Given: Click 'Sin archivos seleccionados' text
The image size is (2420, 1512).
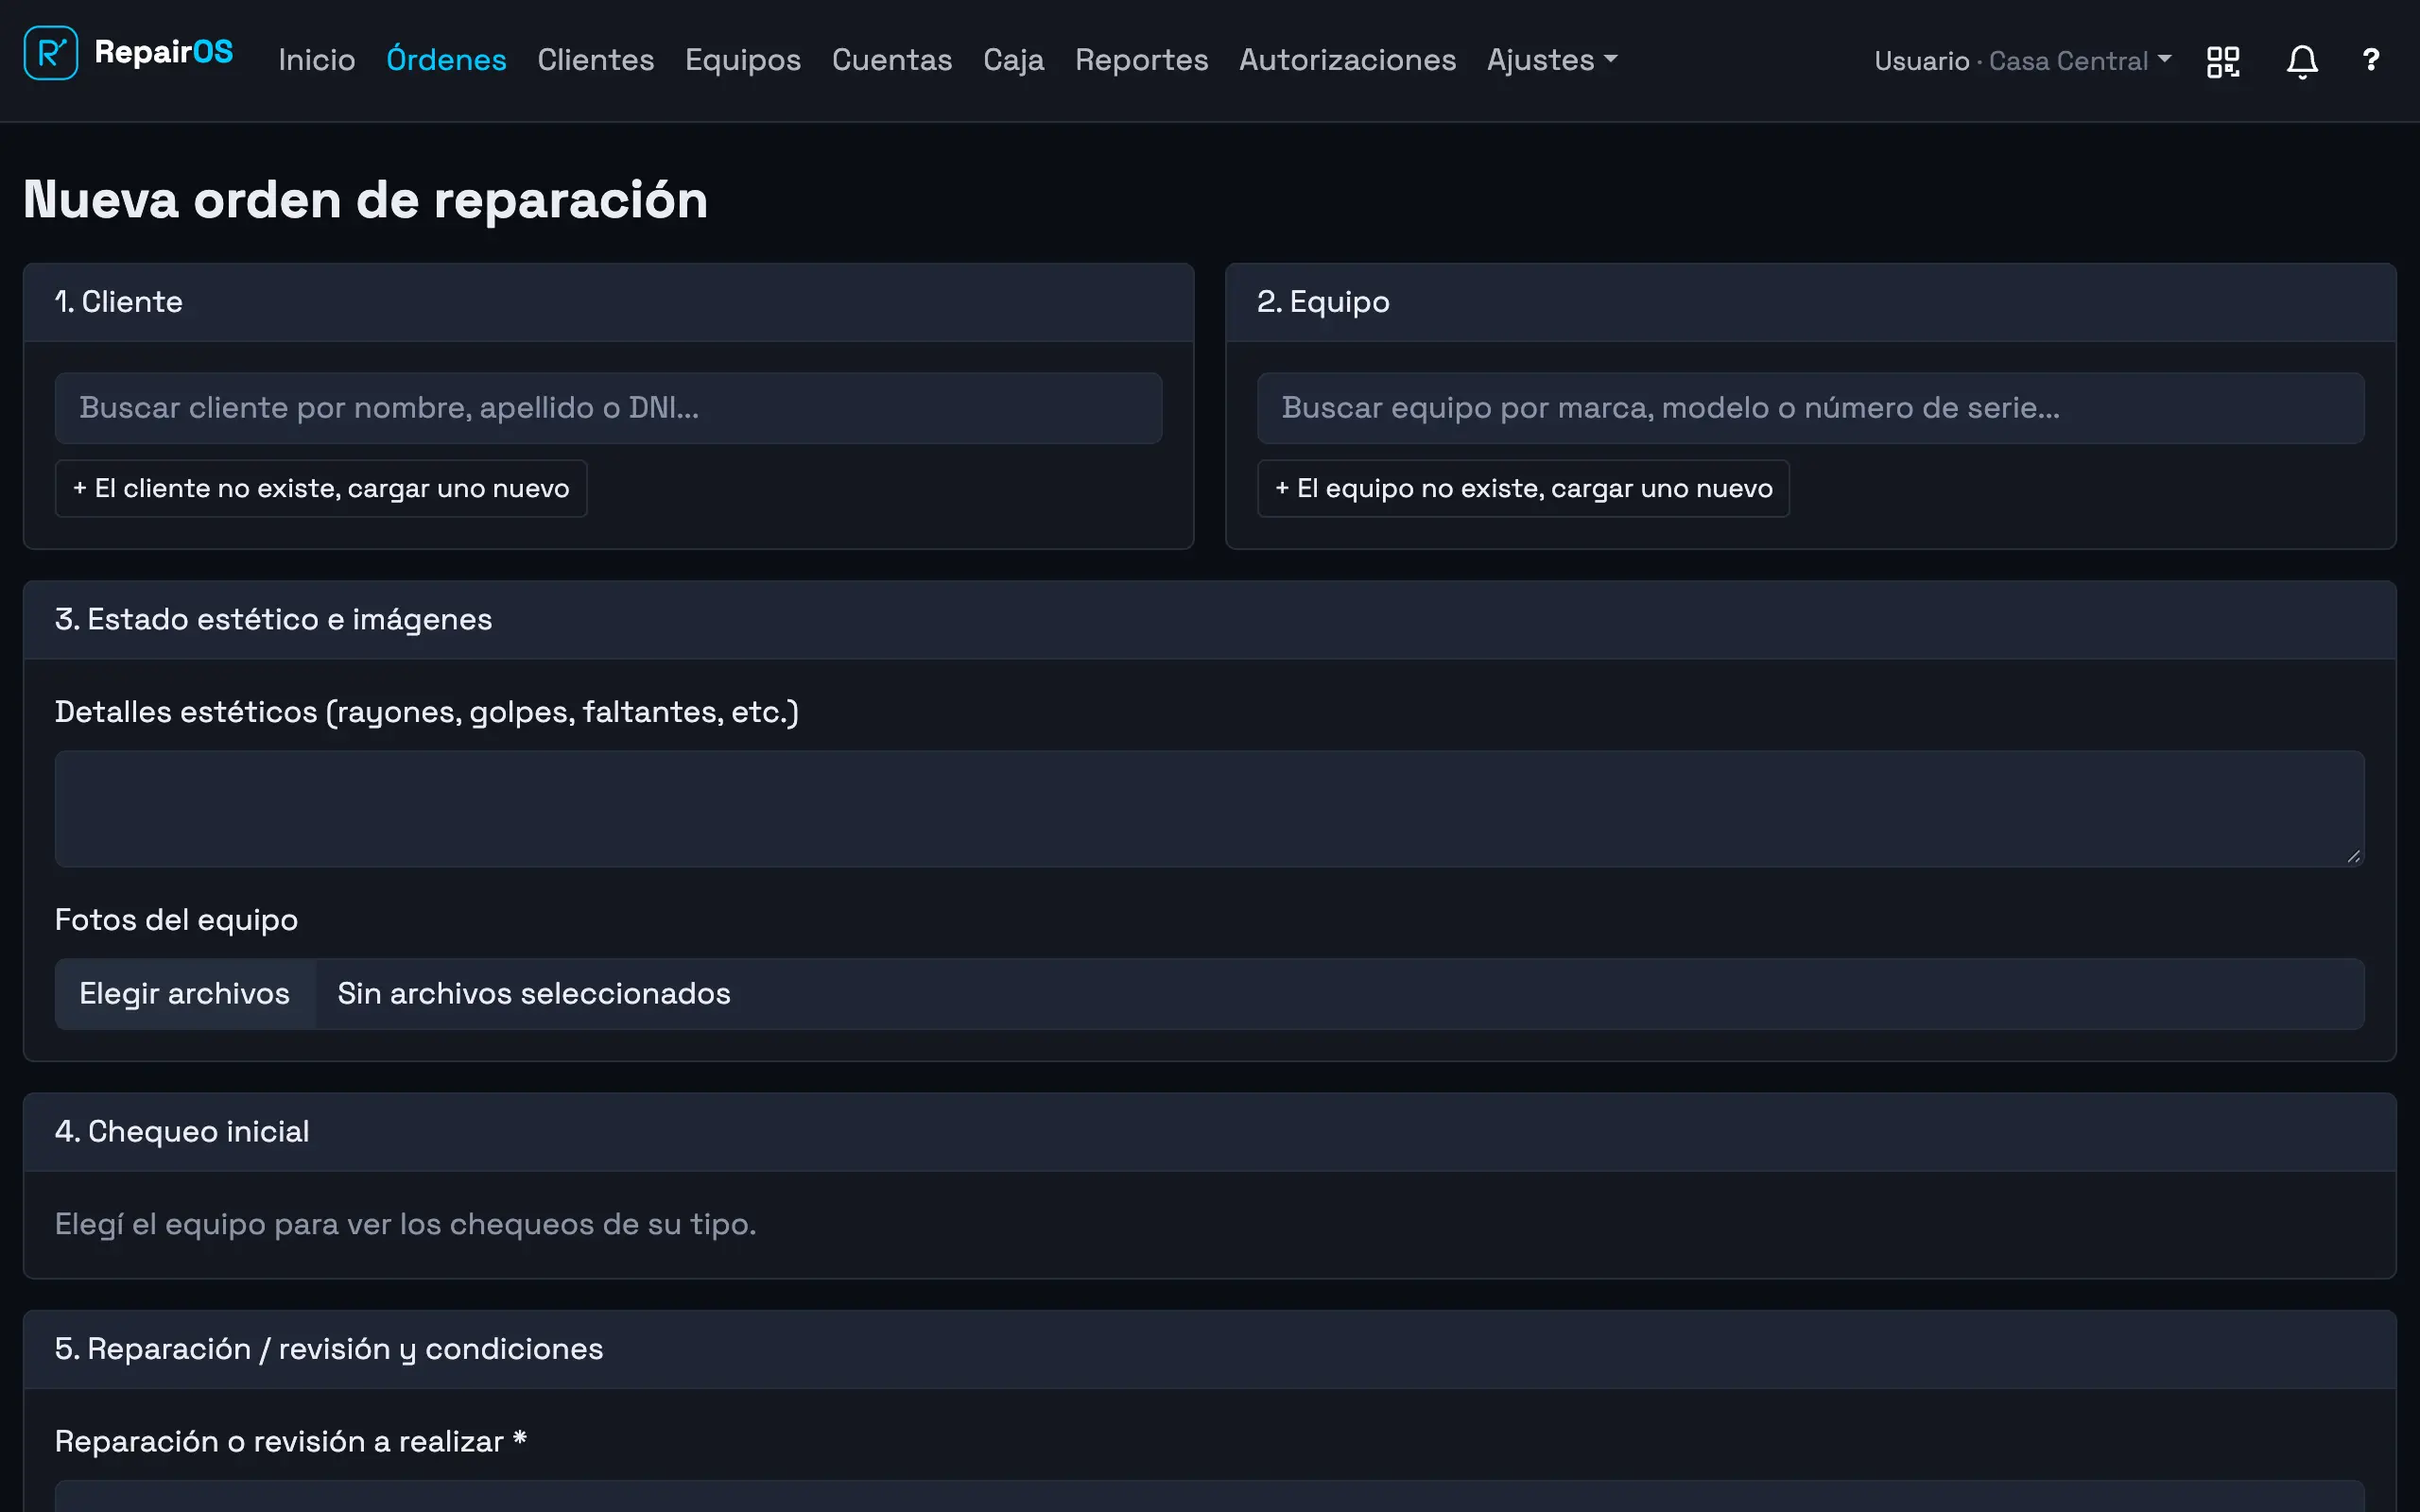Looking at the screenshot, I should point(534,994).
